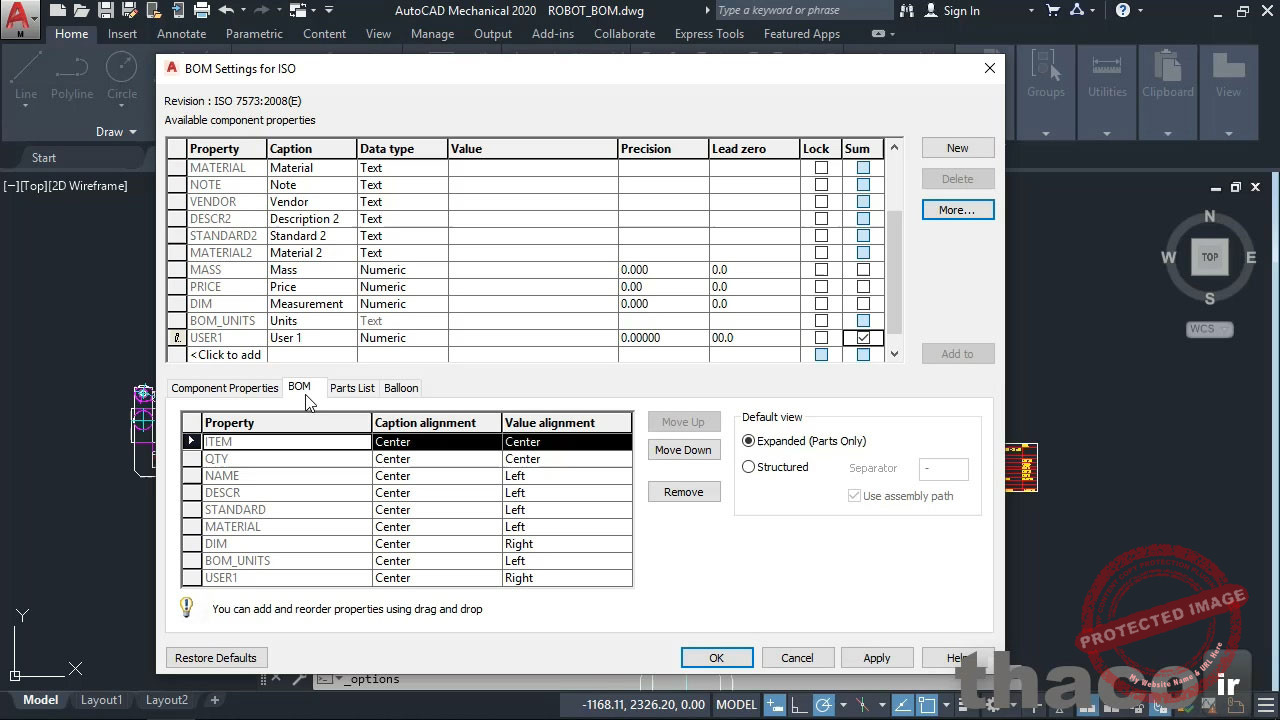Screen dimensions: 1280x720
Task: Toggle Ortho mode in the status bar
Action: [x=801, y=705]
